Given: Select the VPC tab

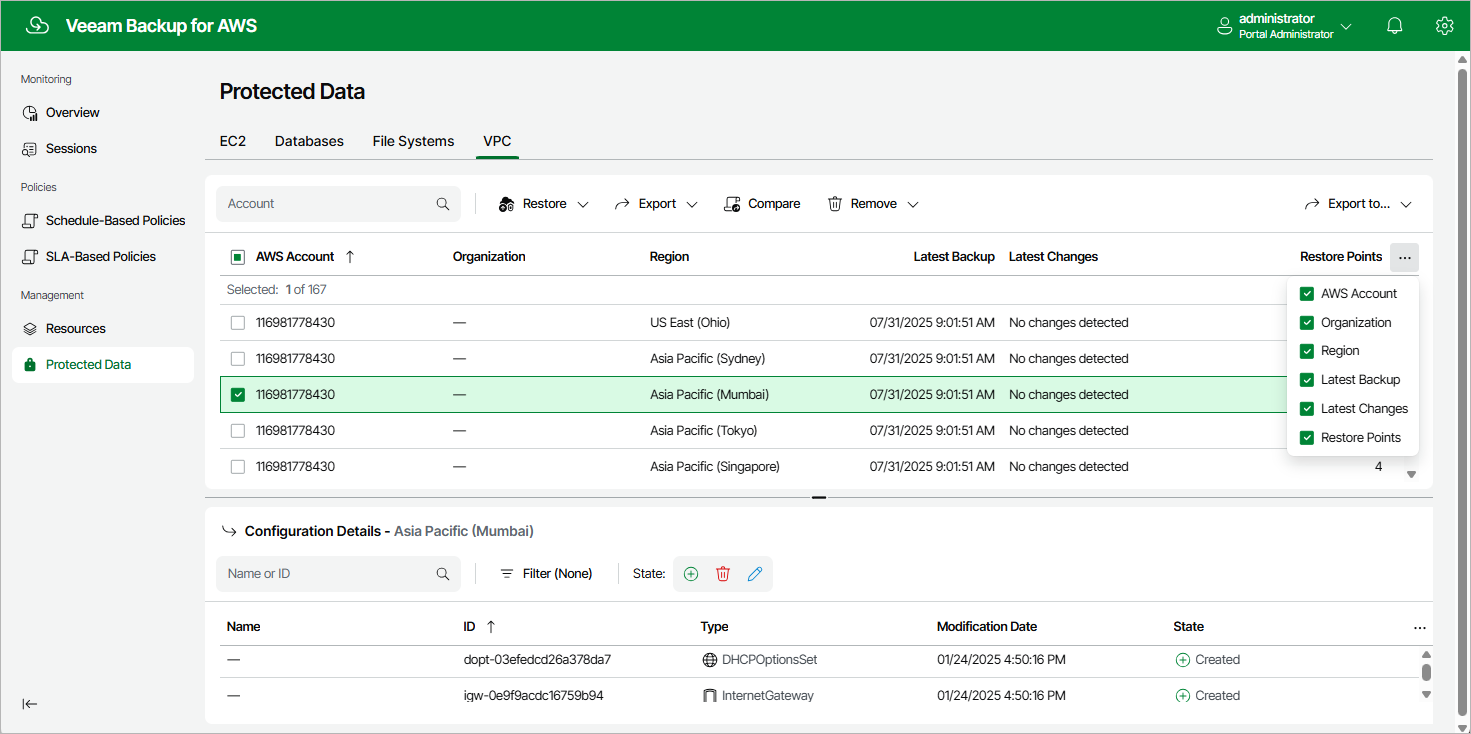Looking at the screenshot, I should click(498, 142).
